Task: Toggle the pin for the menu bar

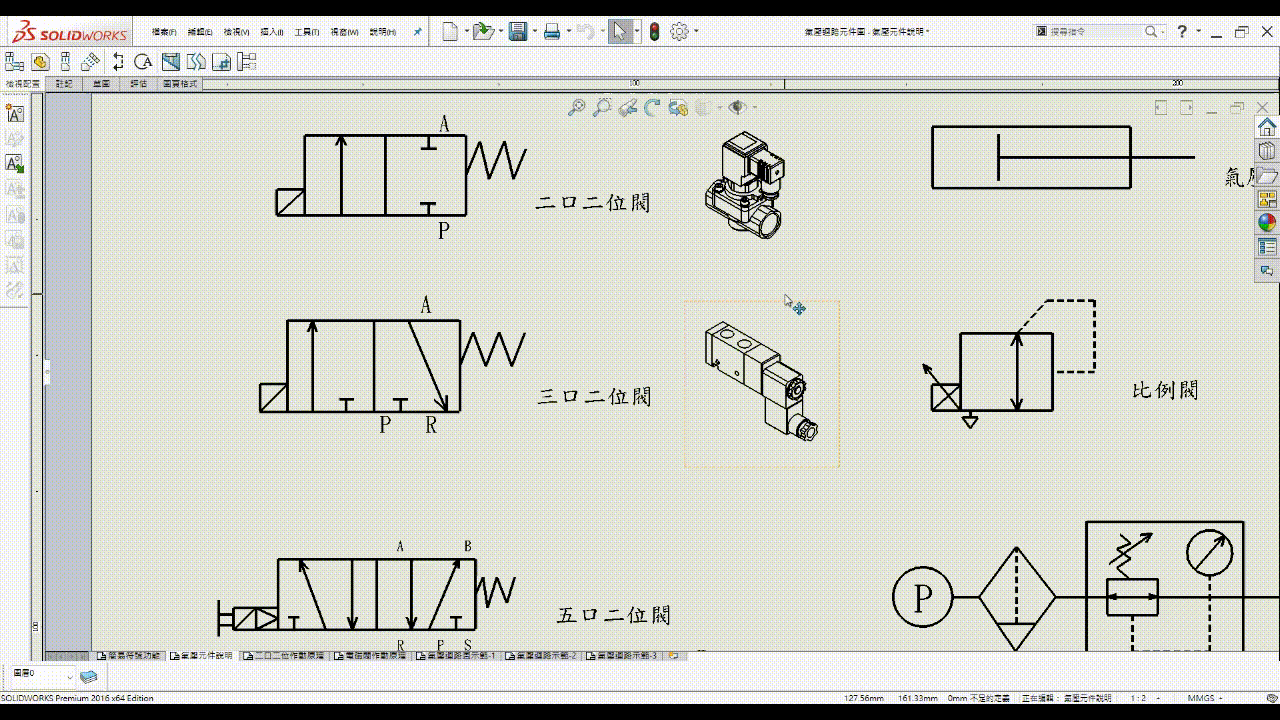Action: coord(418,32)
